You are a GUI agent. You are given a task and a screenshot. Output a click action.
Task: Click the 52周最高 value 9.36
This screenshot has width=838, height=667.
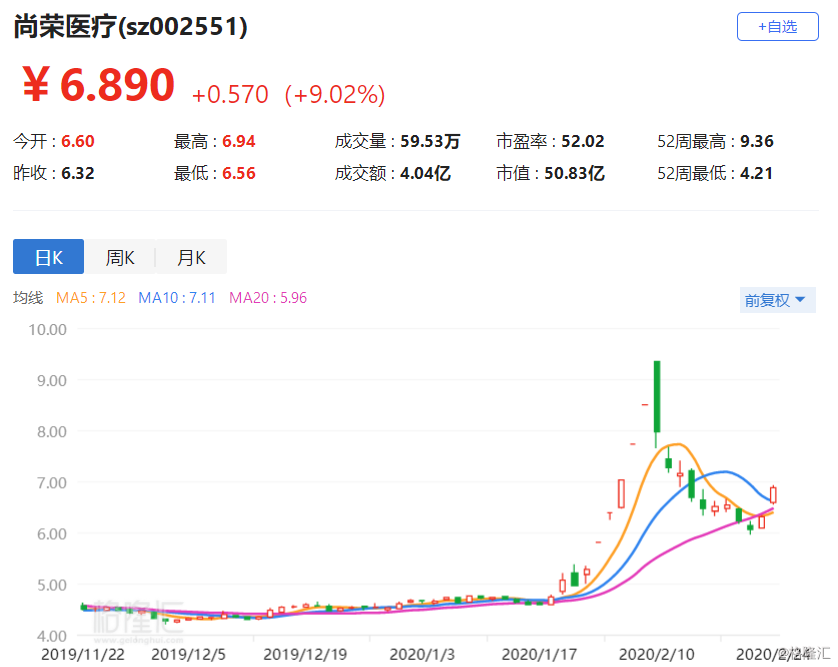pos(756,141)
